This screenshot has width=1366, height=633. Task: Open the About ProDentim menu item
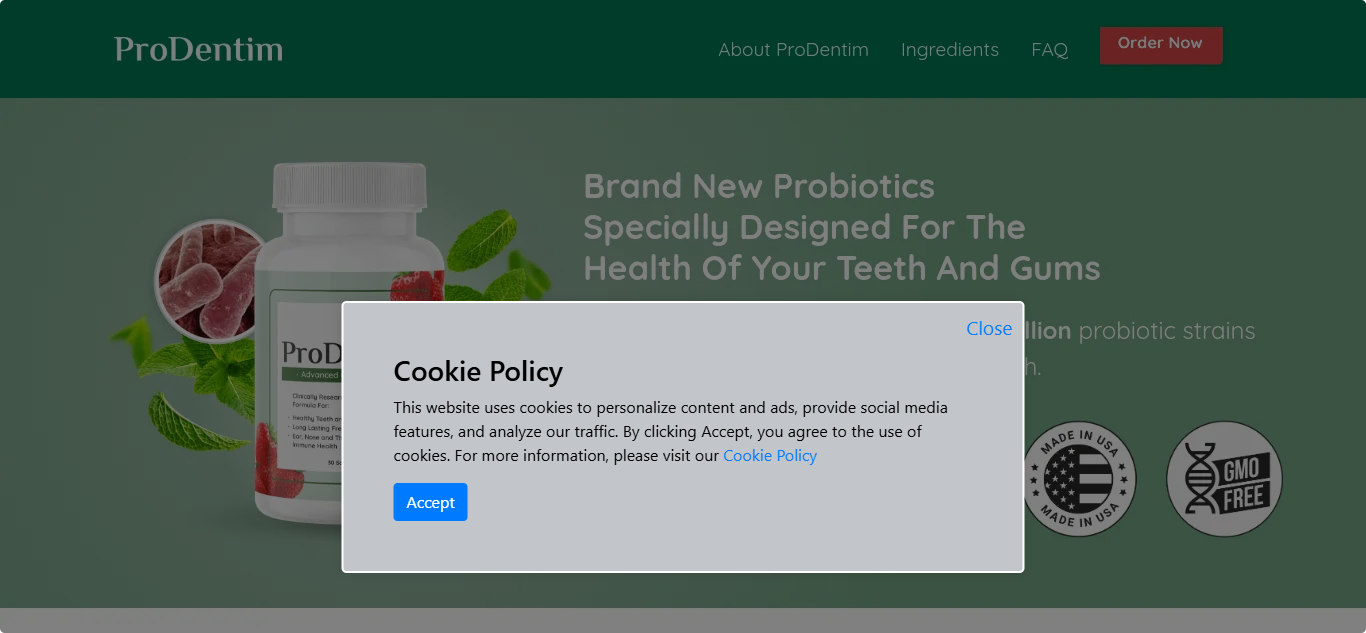[793, 50]
